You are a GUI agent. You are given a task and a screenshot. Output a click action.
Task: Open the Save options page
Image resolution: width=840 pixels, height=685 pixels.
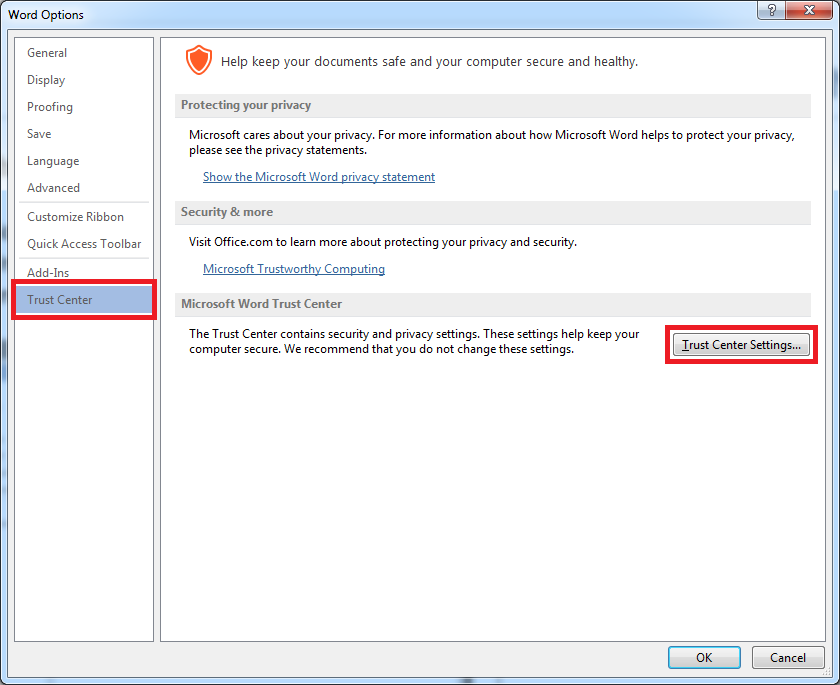(39, 134)
